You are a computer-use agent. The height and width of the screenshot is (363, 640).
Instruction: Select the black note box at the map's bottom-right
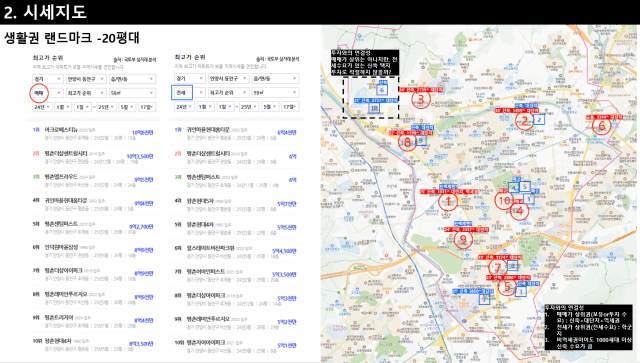click(x=589, y=327)
